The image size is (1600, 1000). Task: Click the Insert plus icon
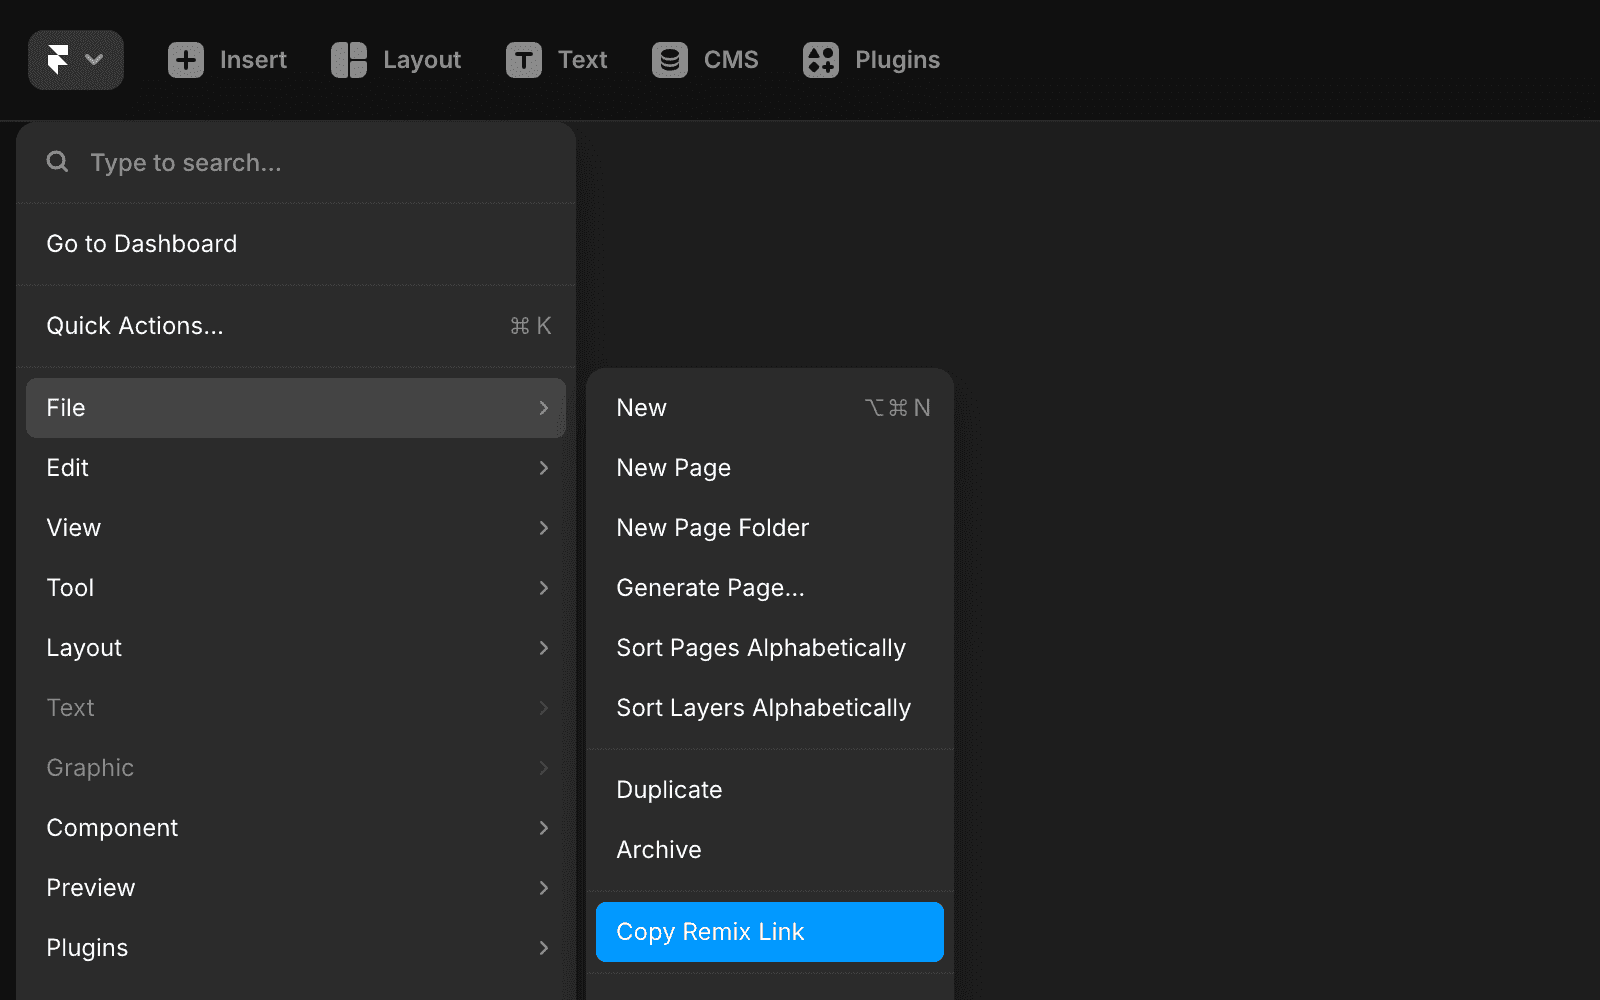tap(186, 60)
